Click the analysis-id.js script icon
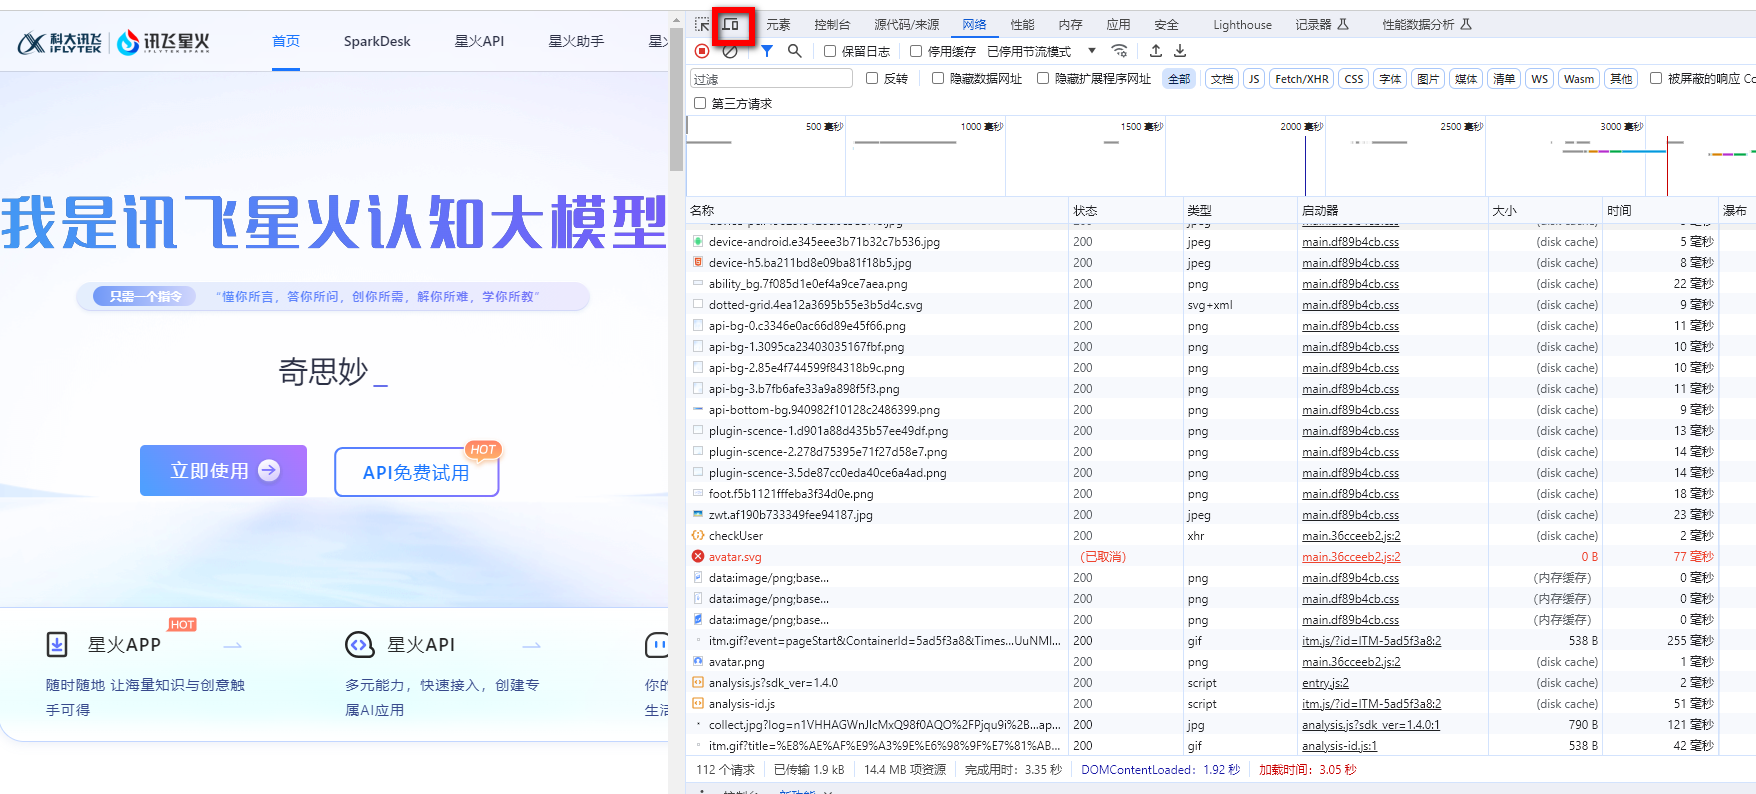The width and height of the screenshot is (1756, 794). point(698,703)
